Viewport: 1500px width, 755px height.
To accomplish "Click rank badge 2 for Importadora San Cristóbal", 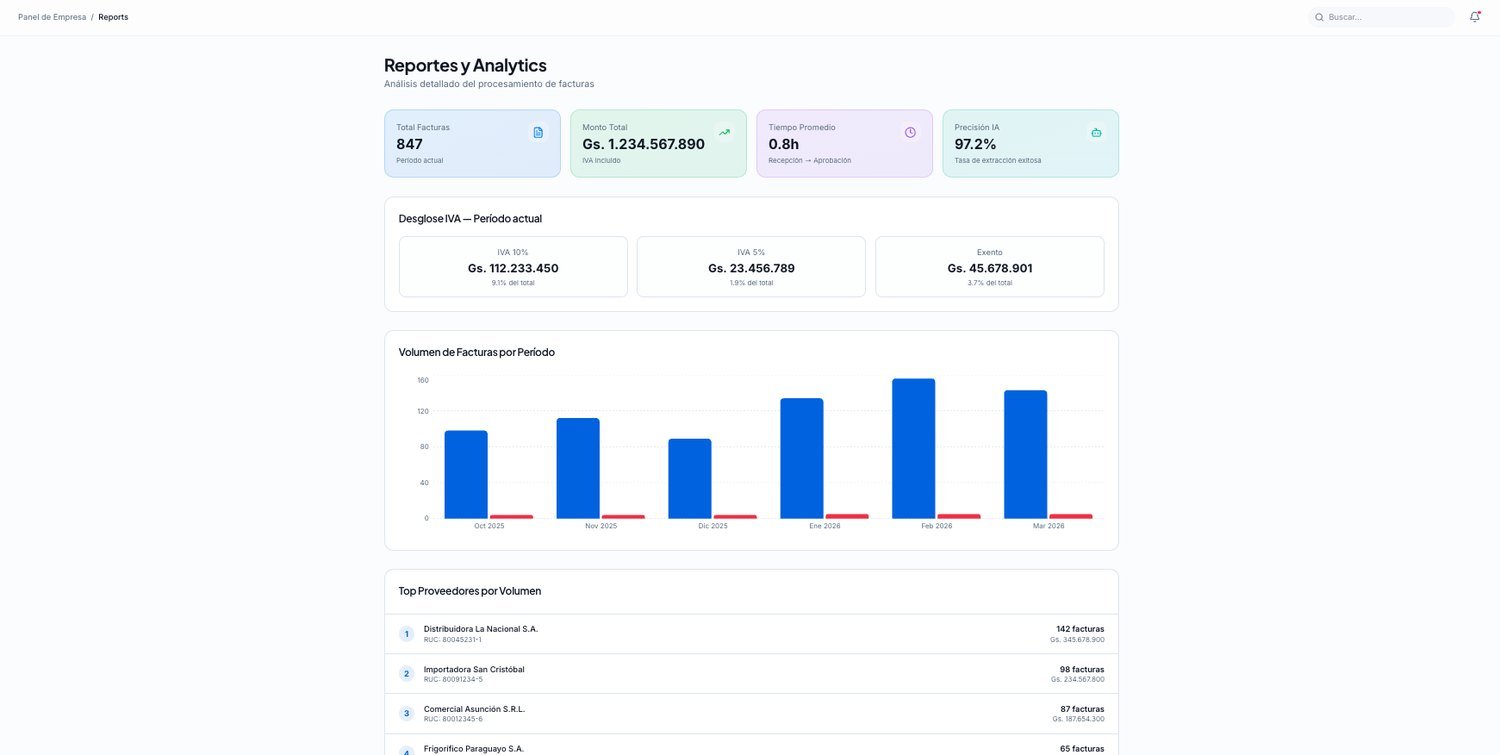I will point(406,674).
